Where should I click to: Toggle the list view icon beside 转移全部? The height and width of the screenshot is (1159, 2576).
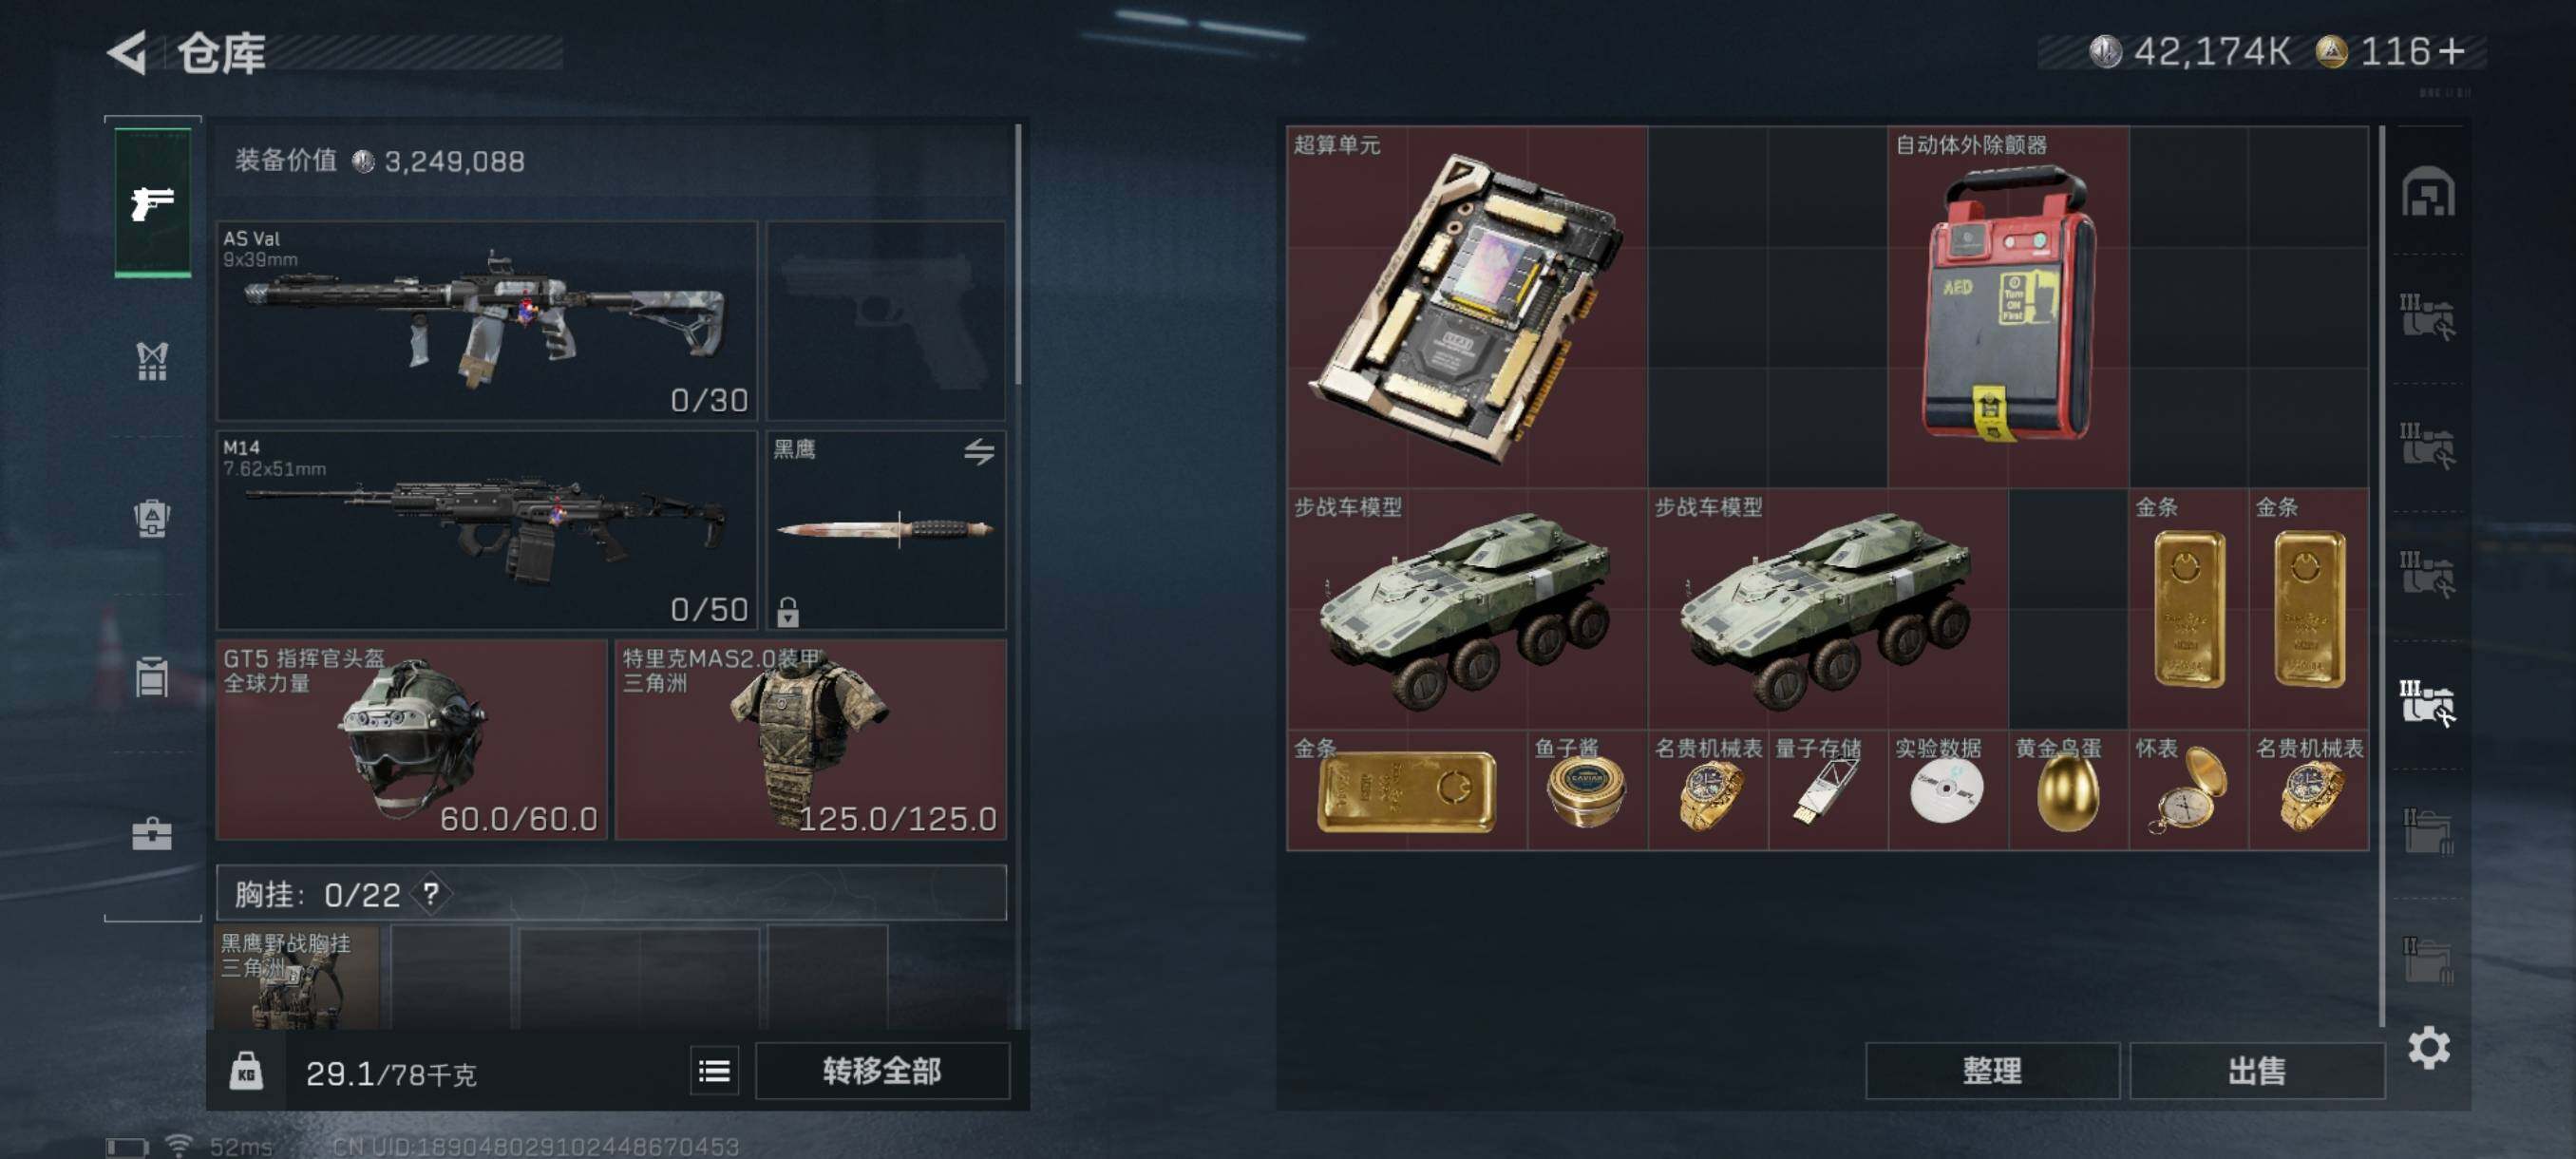pyautogui.click(x=714, y=1071)
